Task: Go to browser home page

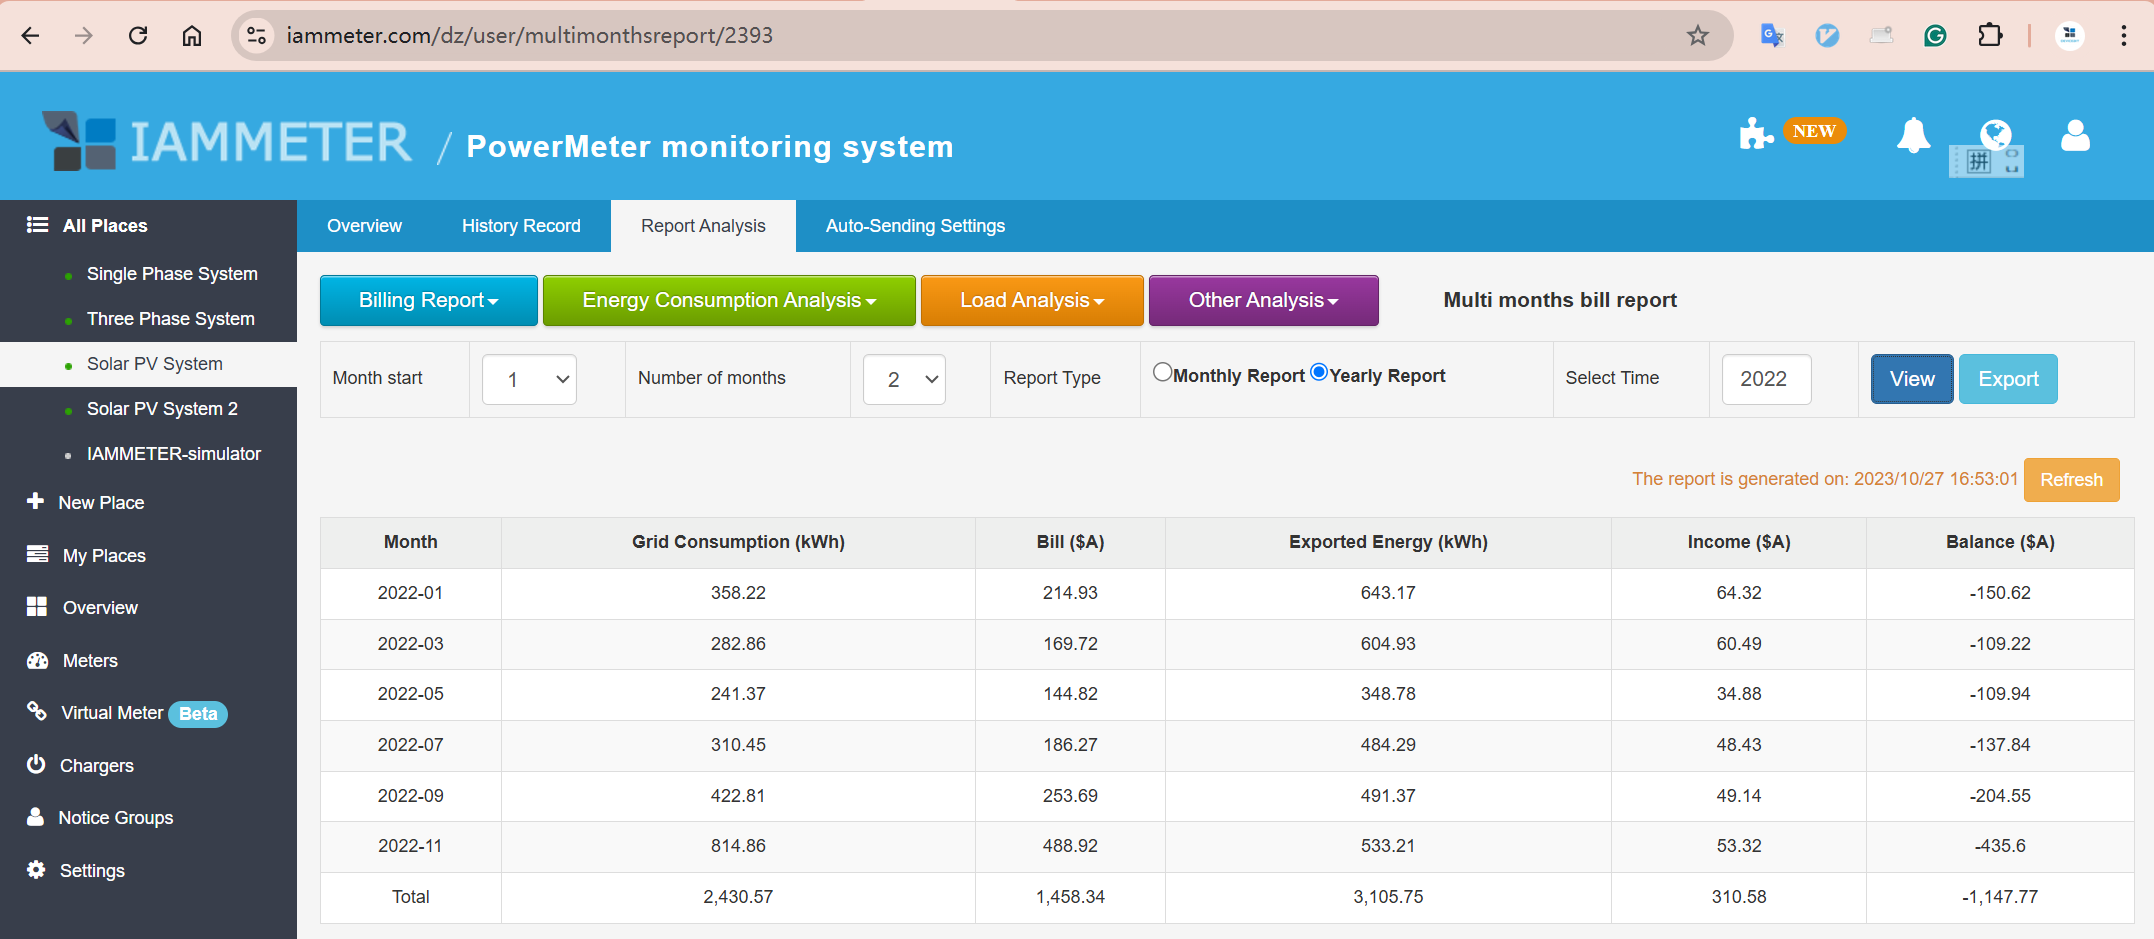Action: point(192,36)
